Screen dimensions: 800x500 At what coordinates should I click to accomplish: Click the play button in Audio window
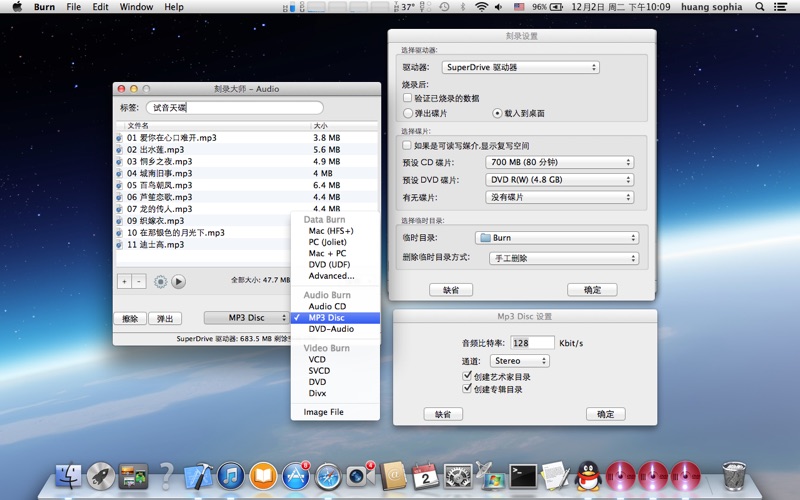(178, 282)
